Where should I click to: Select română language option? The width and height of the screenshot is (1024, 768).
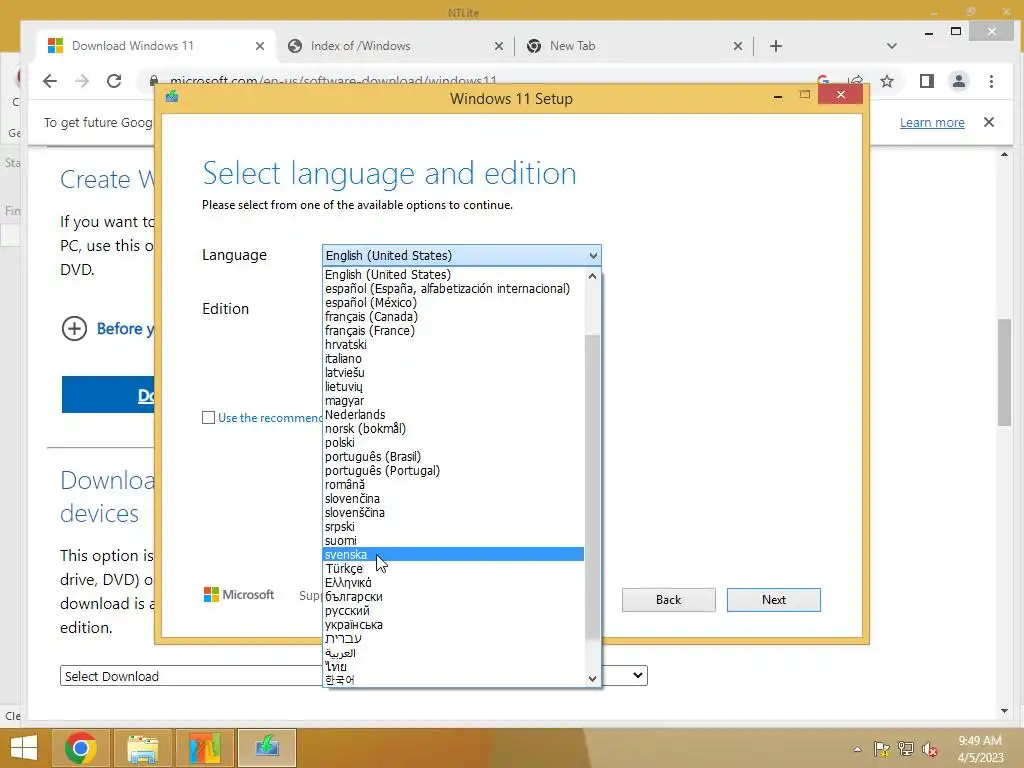click(x=454, y=485)
